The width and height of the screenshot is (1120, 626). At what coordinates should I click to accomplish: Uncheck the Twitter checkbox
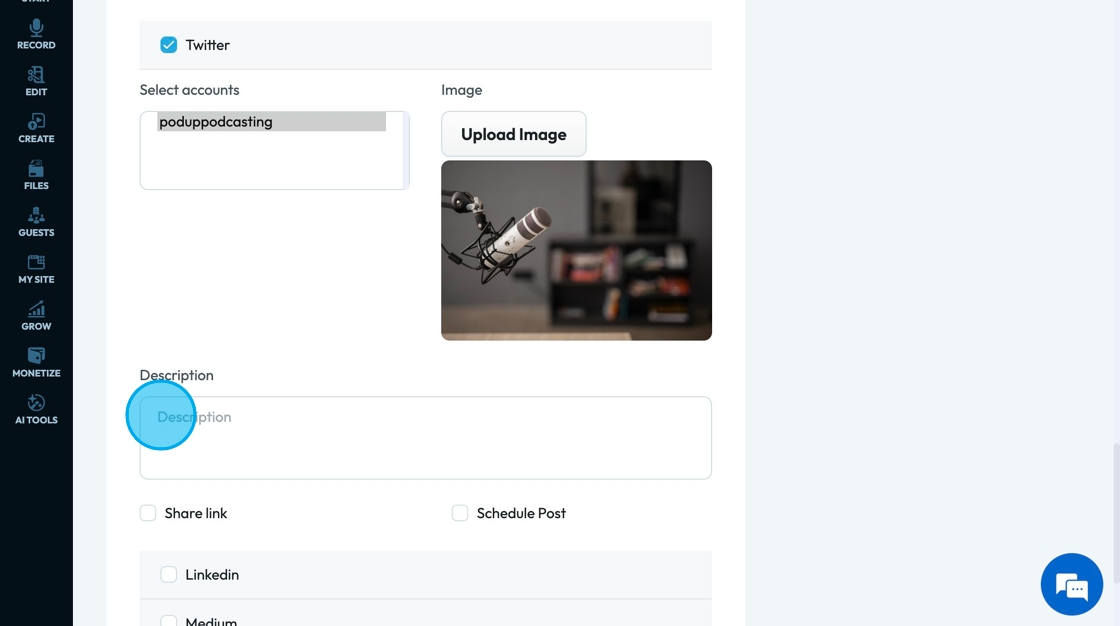coord(169,45)
